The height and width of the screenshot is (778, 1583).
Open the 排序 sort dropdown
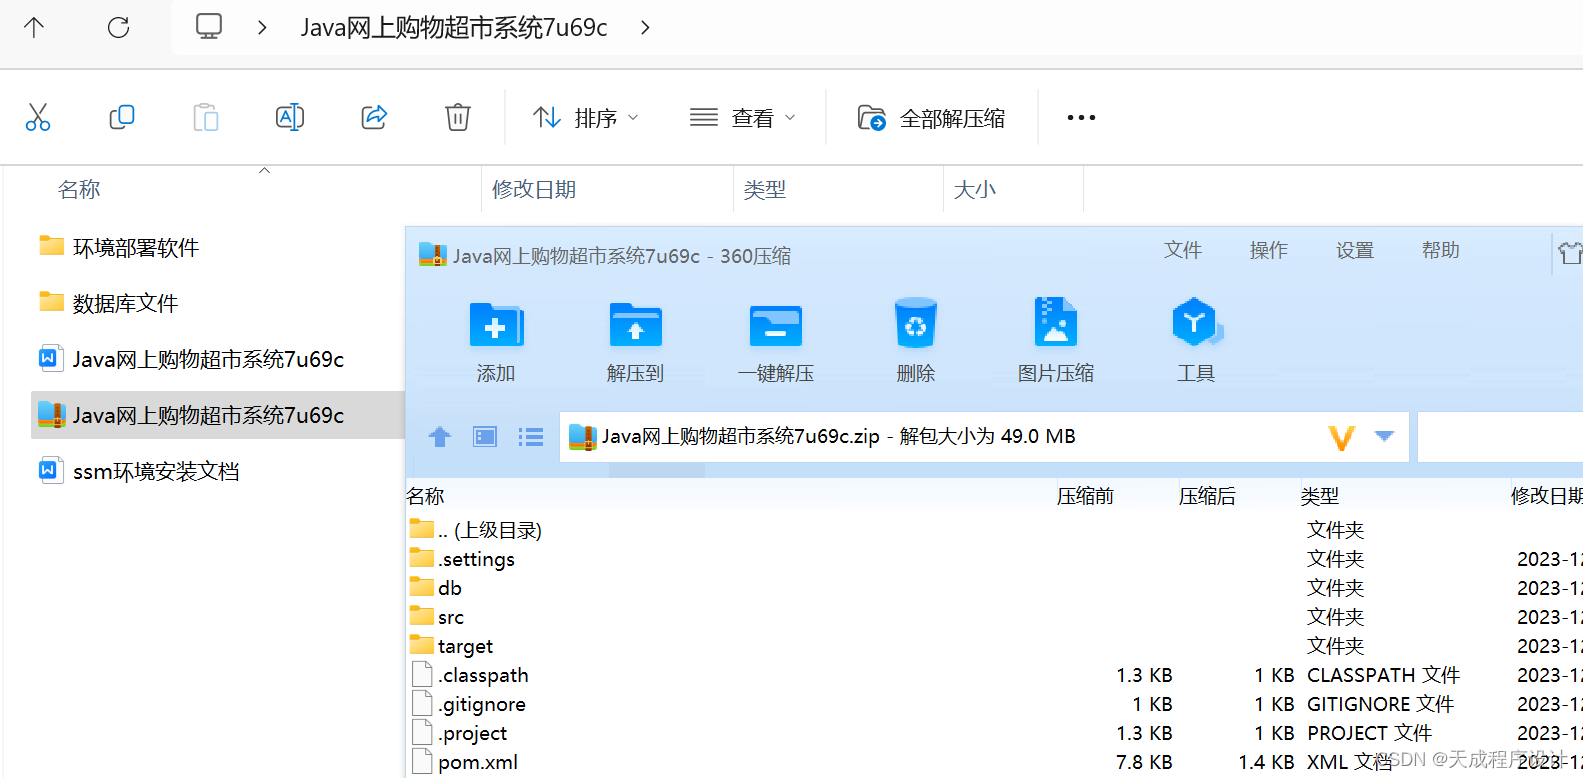point(586,118)
